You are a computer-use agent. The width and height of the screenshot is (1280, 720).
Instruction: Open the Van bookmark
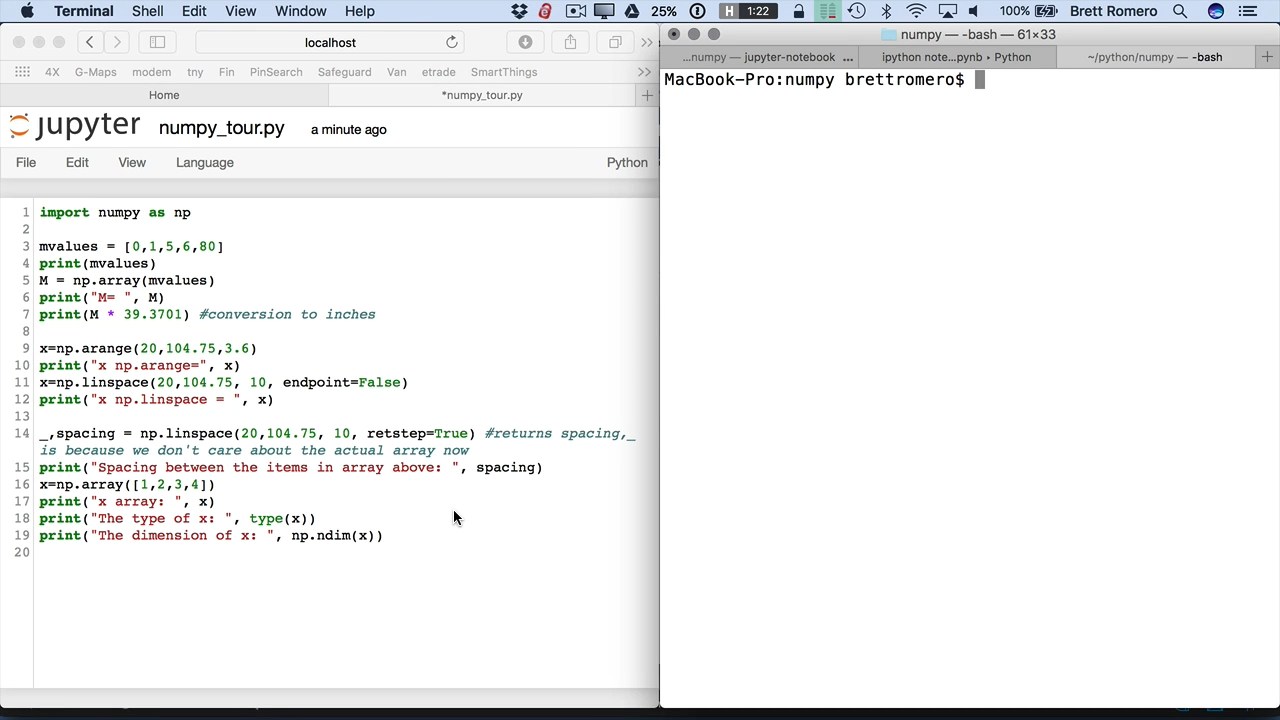click(x=396, y=72)
